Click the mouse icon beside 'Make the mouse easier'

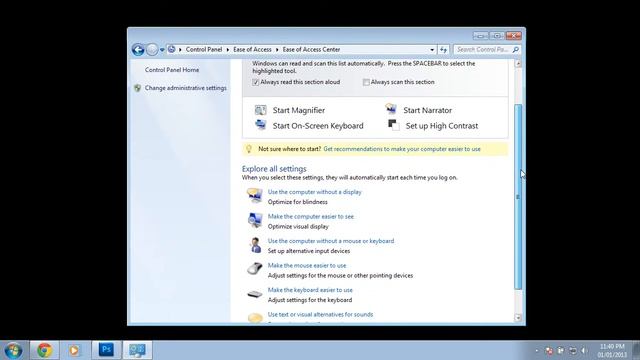click(x=255, y=269)
